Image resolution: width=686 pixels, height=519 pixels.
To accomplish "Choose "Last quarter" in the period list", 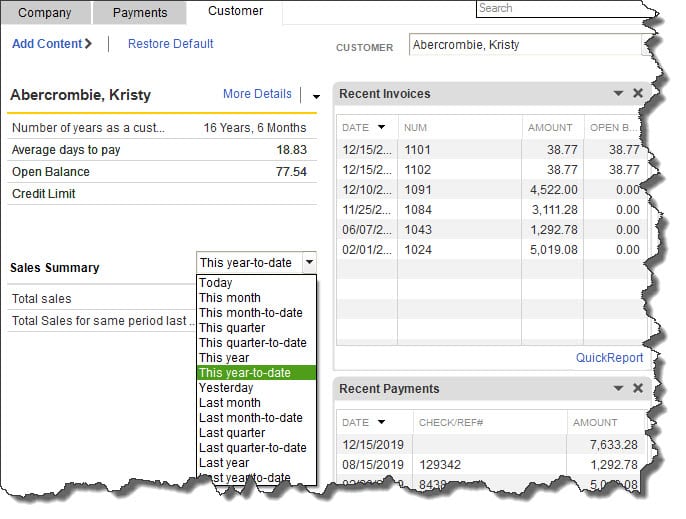I will [x=232, y=433].
